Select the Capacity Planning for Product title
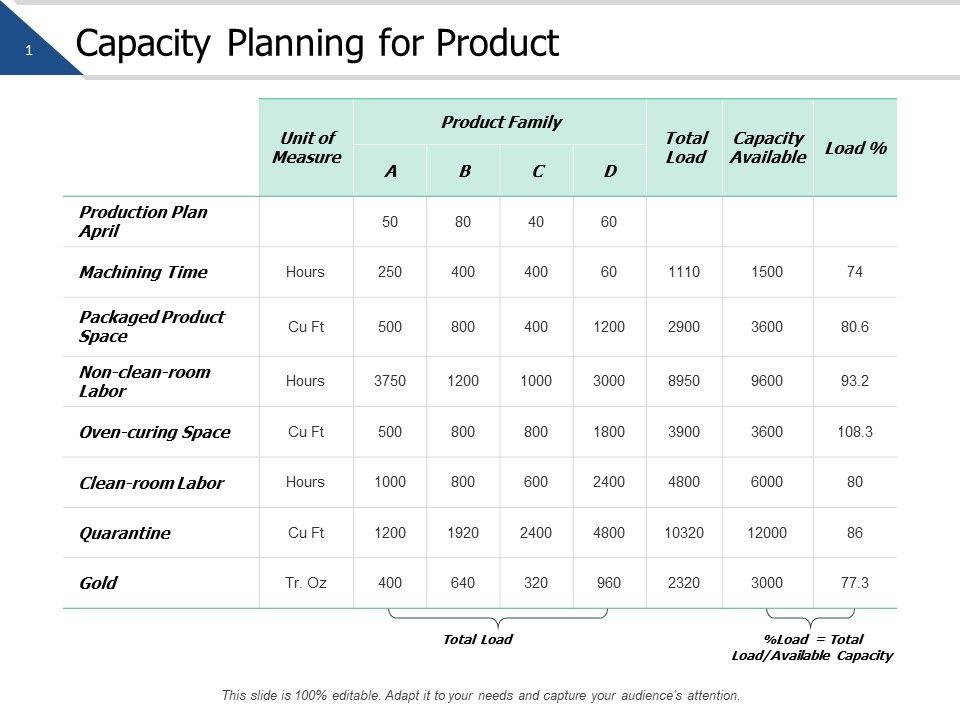Viewport: 960px width, 720px height. 317,44
